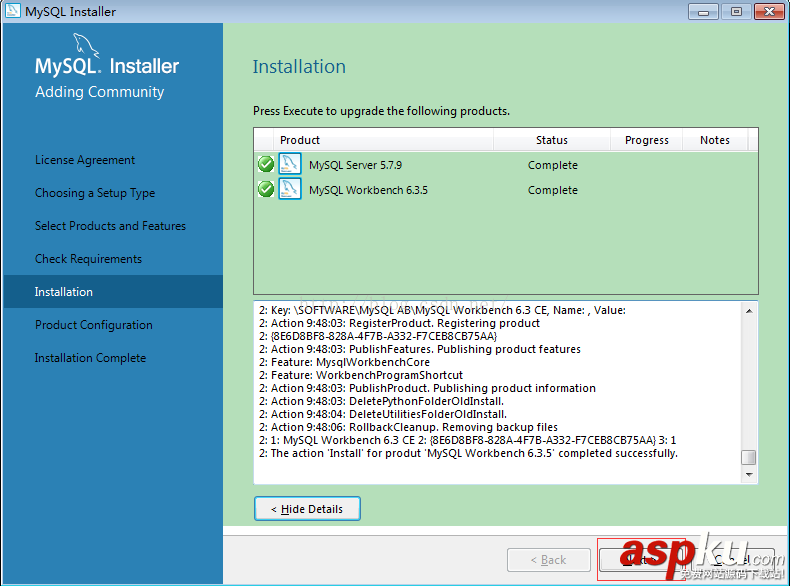Click the Installation page heading
Viewport: 790px width, 586px height.
[299, 67]
